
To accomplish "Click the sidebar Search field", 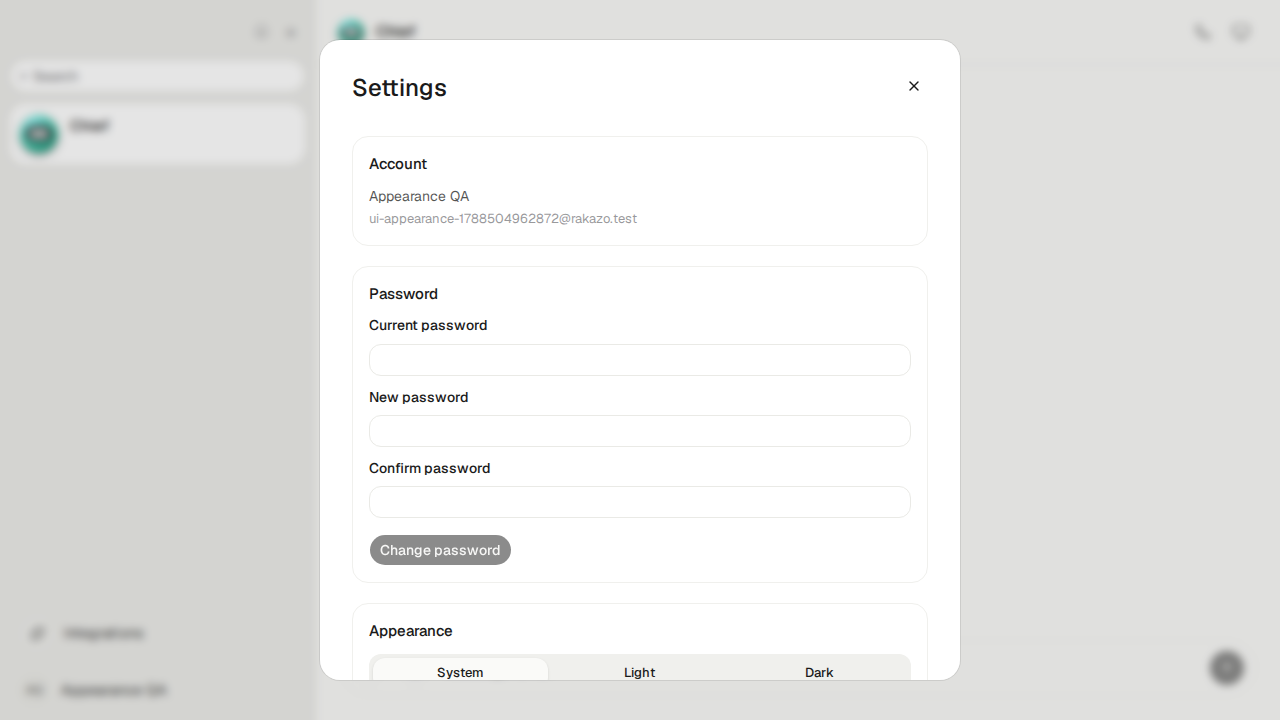I will coord(157,76).
